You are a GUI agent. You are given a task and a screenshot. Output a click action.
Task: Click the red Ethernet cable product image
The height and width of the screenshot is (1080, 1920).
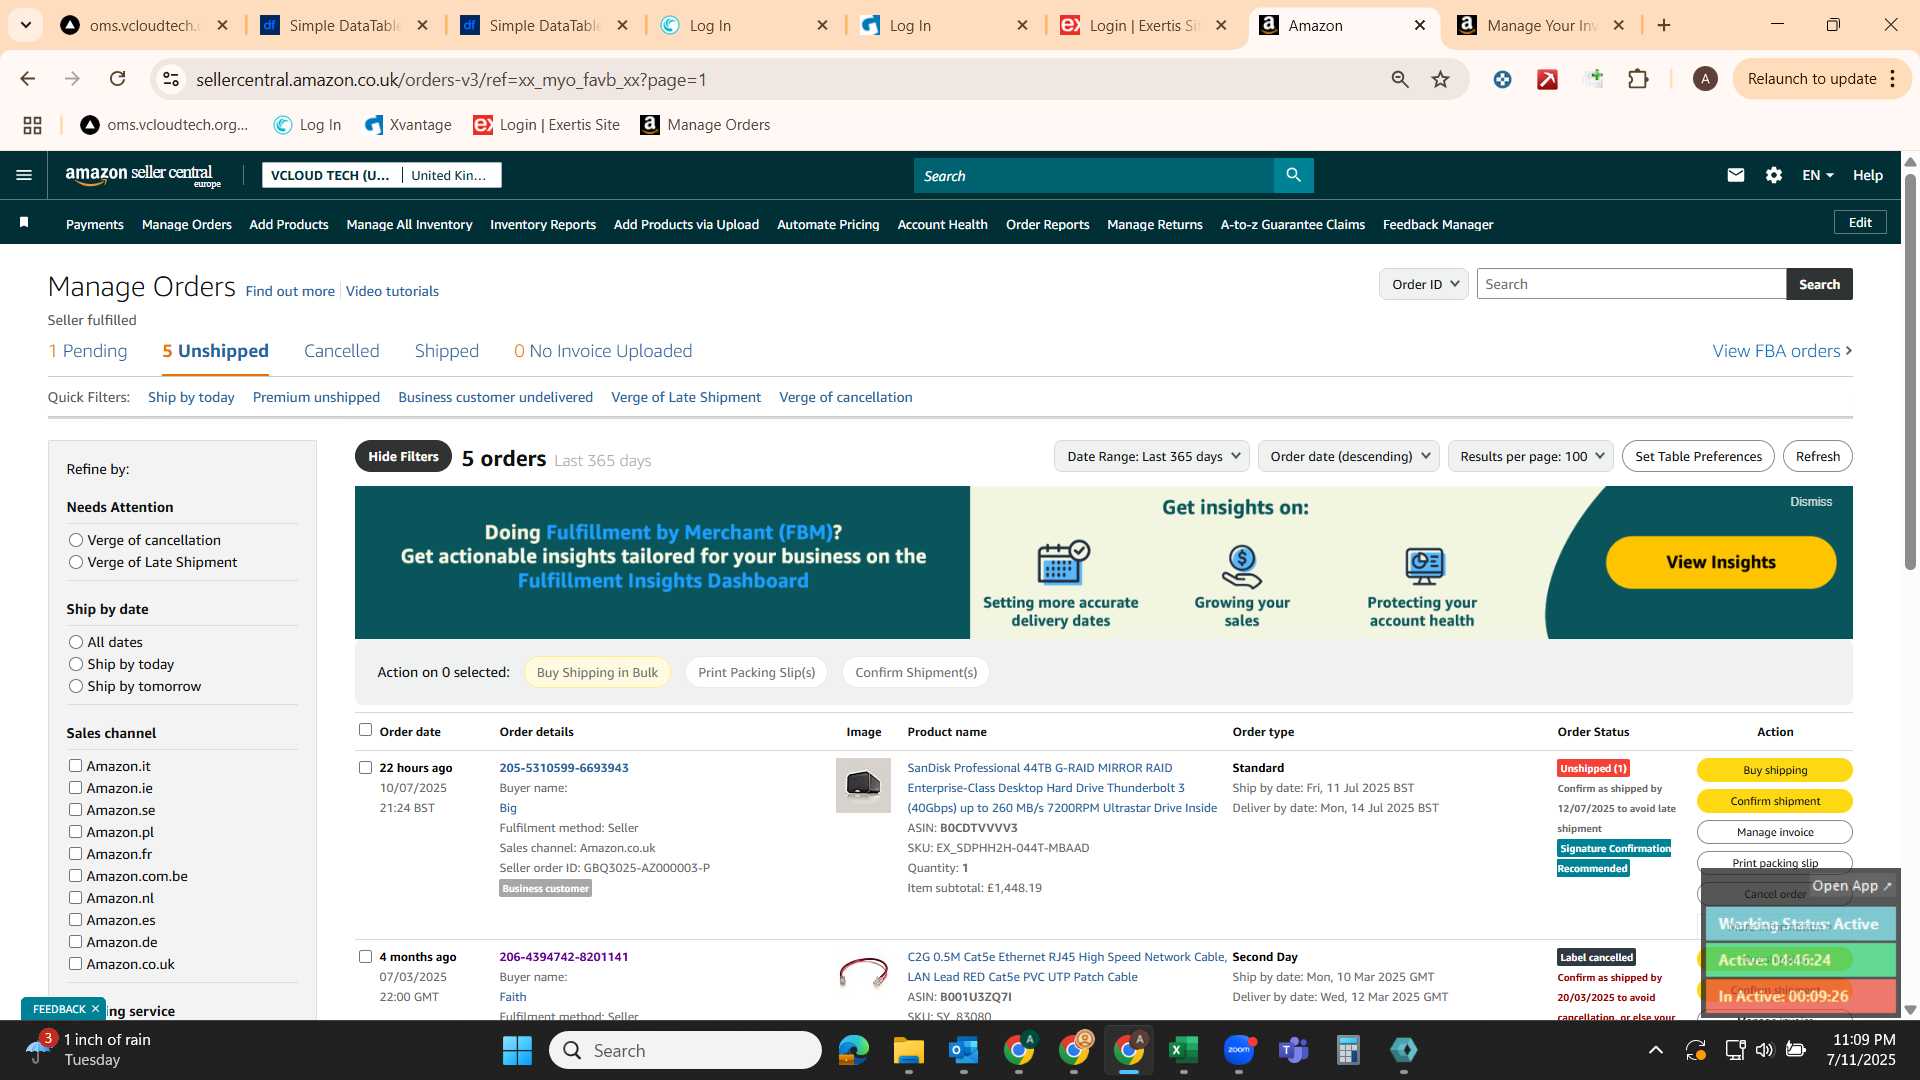click(x=863, y=972)
